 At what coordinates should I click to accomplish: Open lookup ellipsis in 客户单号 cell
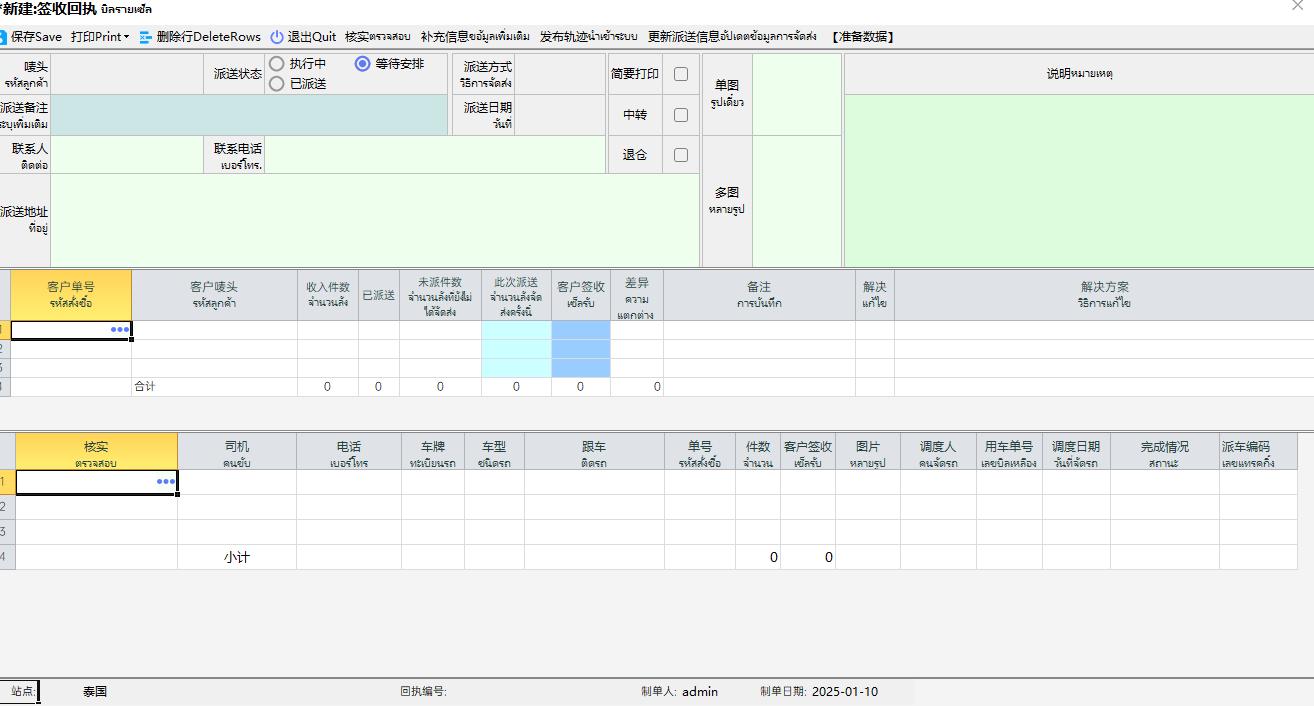tap(120, 329)
